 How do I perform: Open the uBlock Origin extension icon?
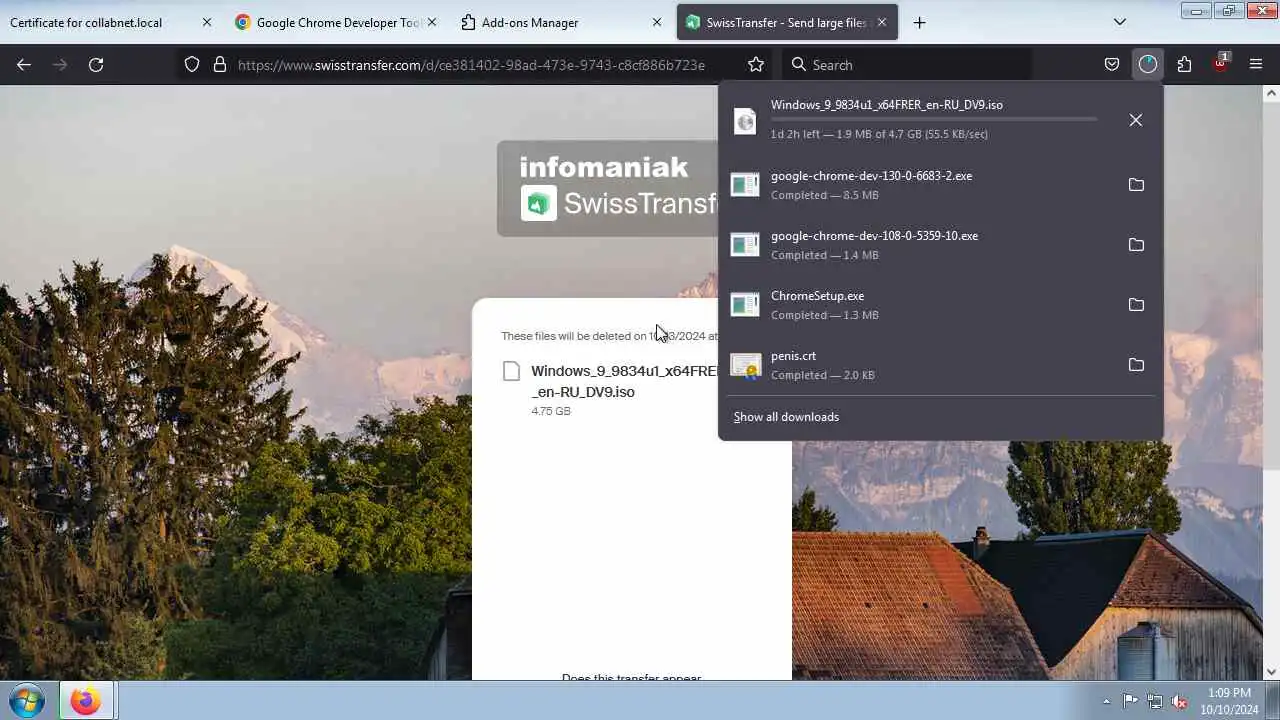(1220, 65)
